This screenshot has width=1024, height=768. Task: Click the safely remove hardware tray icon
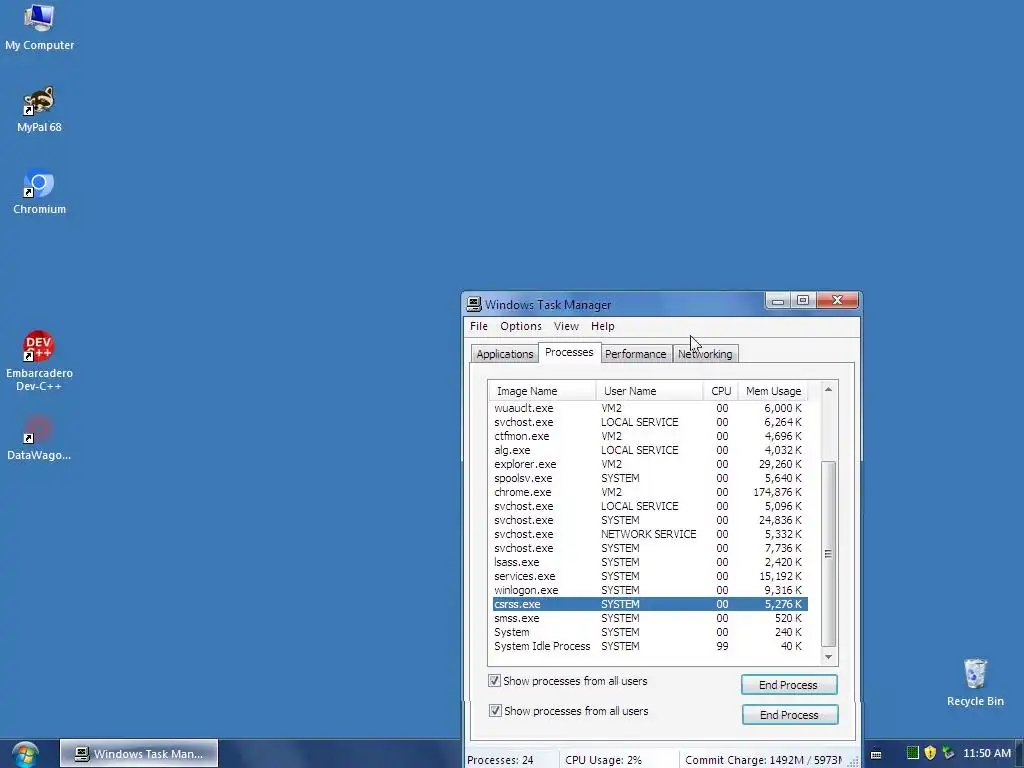948,753
